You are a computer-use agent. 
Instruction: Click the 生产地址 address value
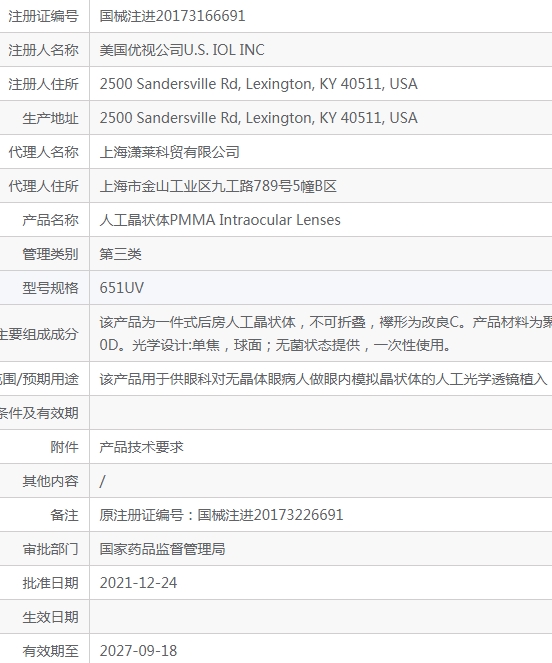(x=258, y=118)
